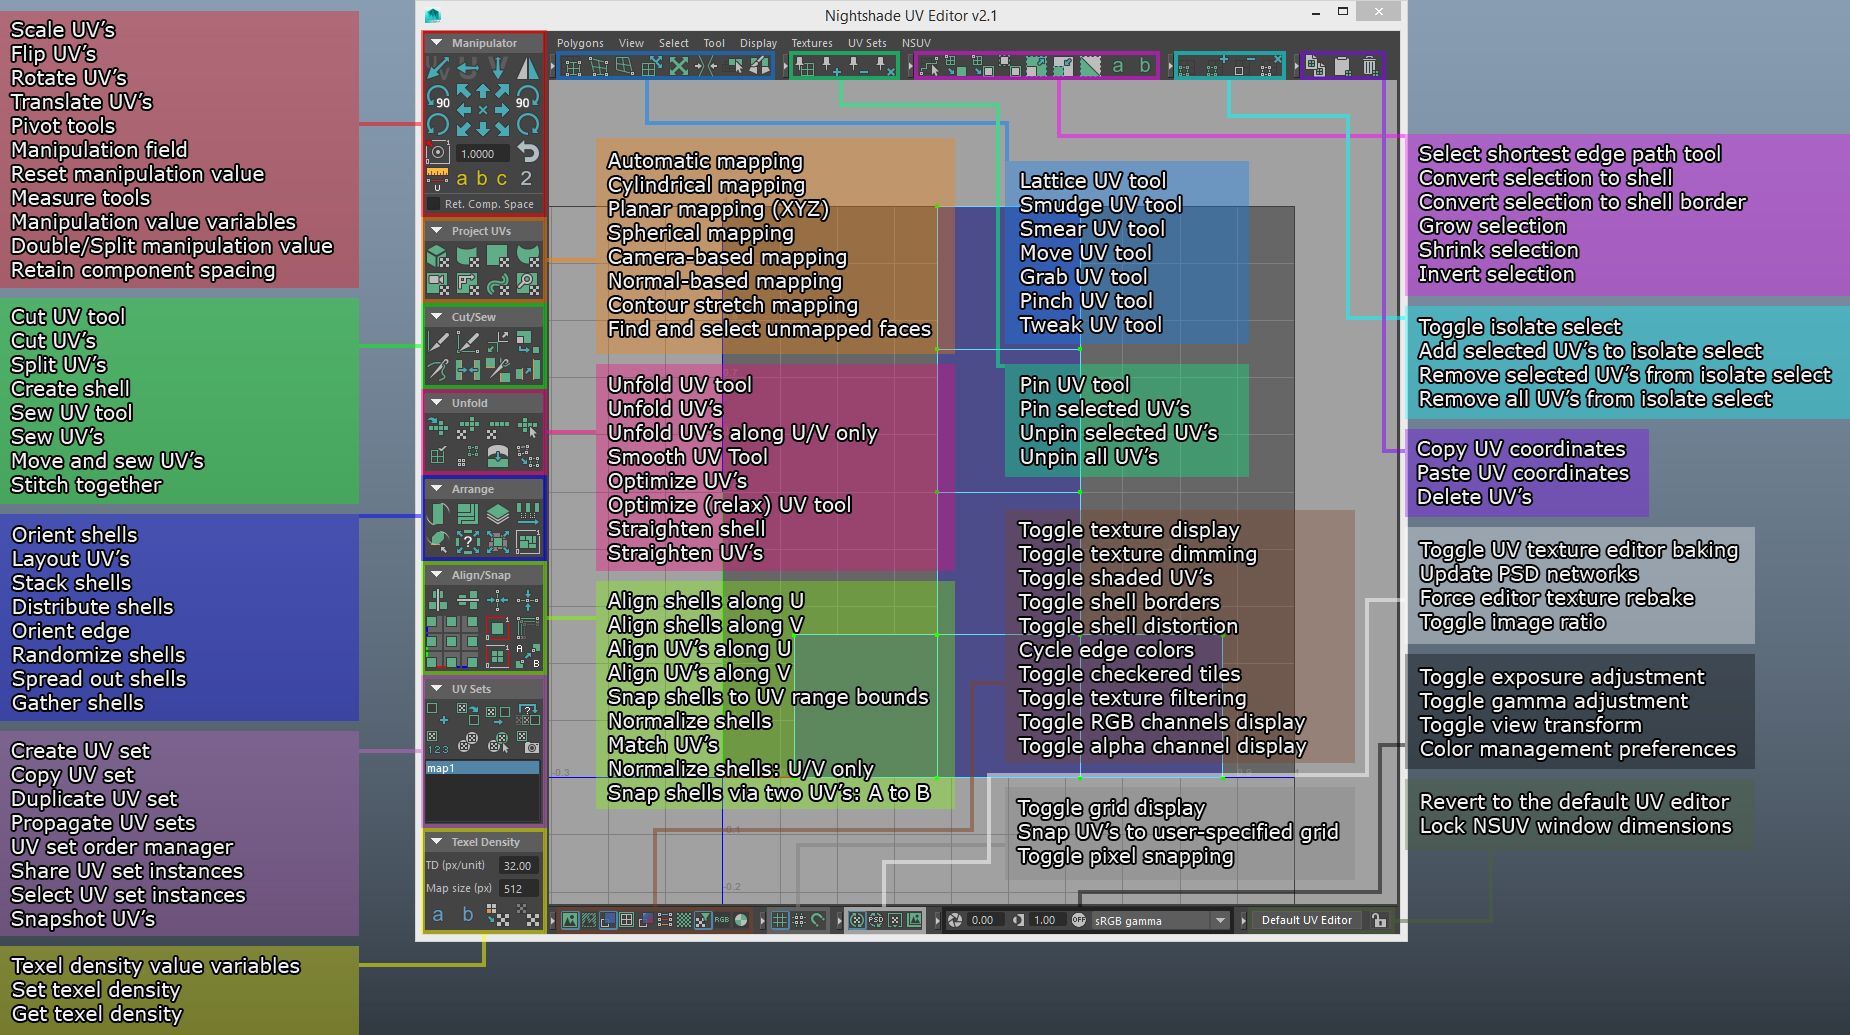Click the Stack shells icon
The width and height of the screenshot is (1850, 1035).
[x=497, y=514]
